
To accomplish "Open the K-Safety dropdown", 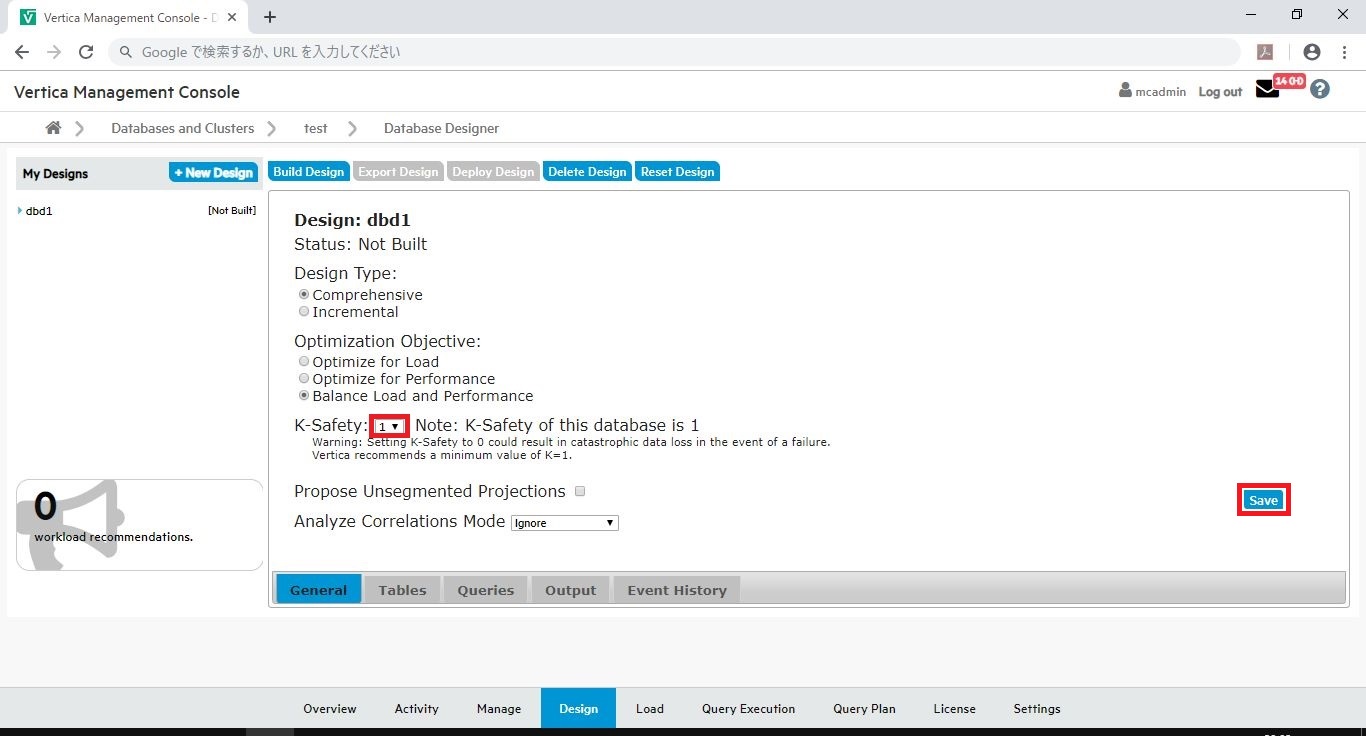I will tap(389, 426).
